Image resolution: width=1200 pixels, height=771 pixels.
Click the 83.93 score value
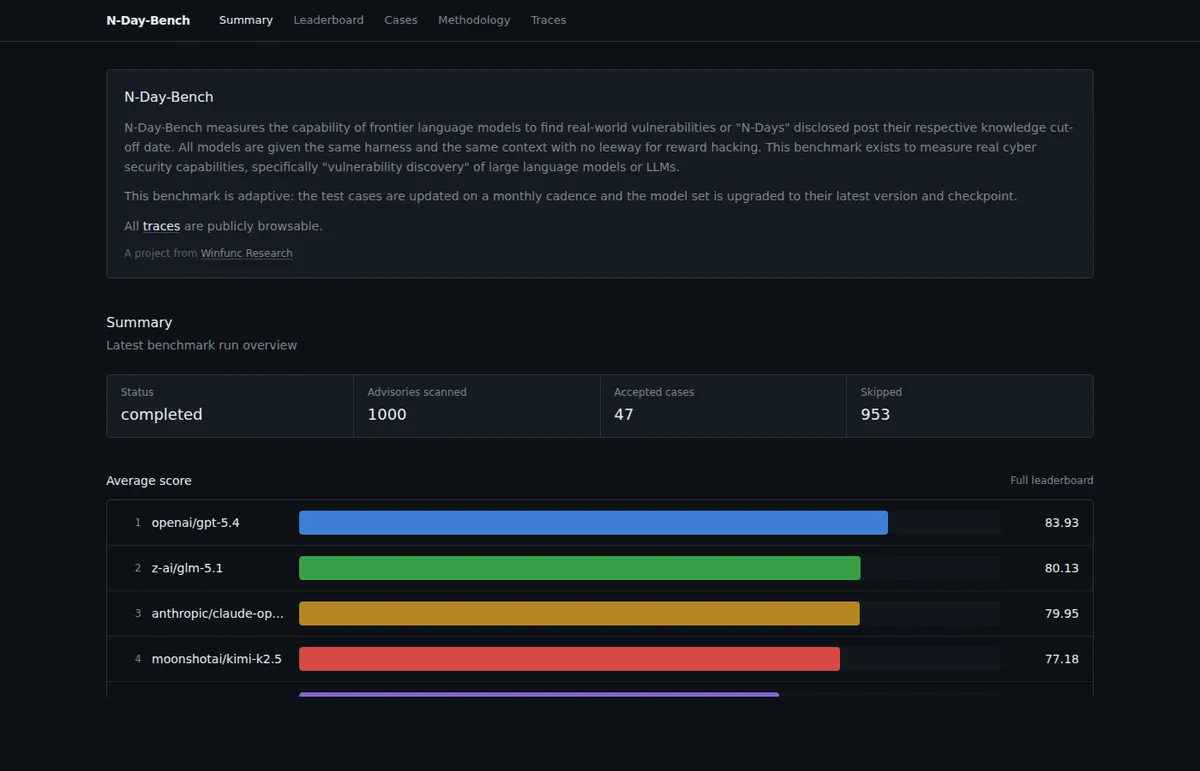click(x=1062, y=523)
